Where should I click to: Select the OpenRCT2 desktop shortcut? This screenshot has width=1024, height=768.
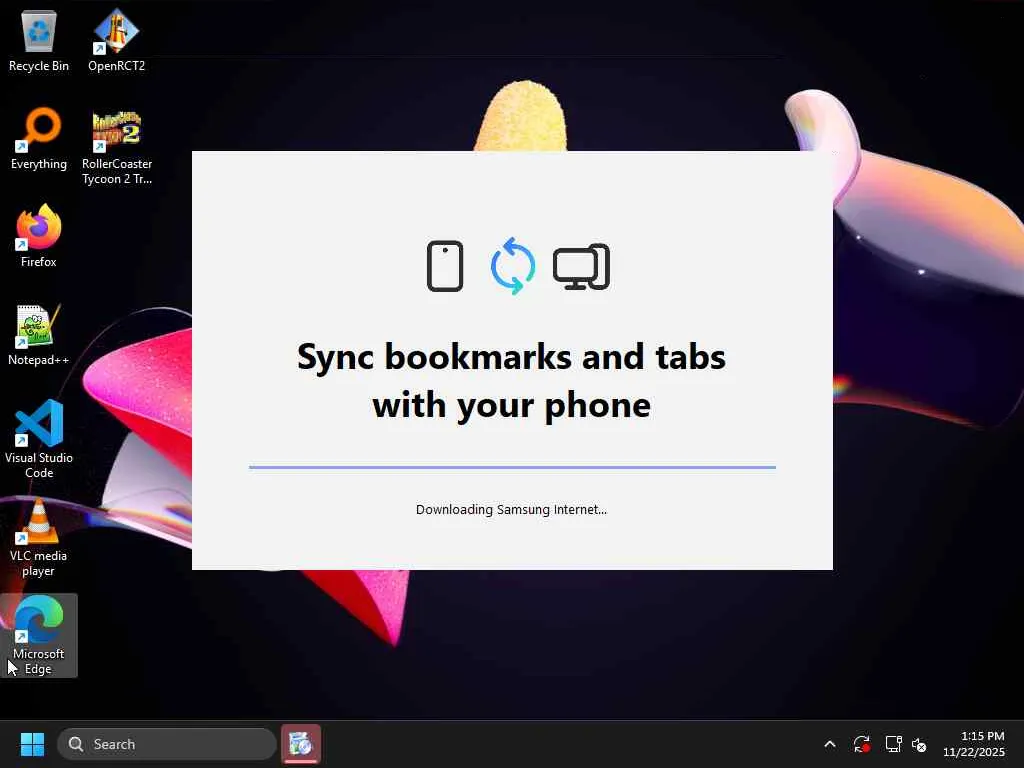click(x=116, y=41)
